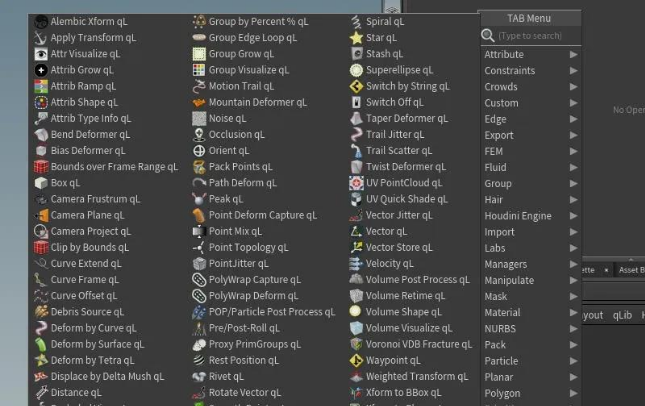Click the Box qL cube icon
The width and height of the screenshot is (645, 406).
coord(41,183)
